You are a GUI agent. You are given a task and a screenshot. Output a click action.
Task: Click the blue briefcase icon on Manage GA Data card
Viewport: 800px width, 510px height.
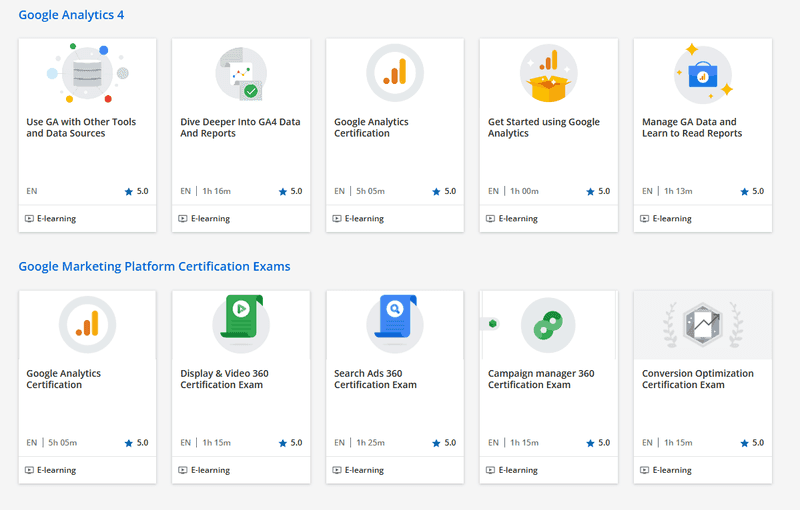point(703,74)
